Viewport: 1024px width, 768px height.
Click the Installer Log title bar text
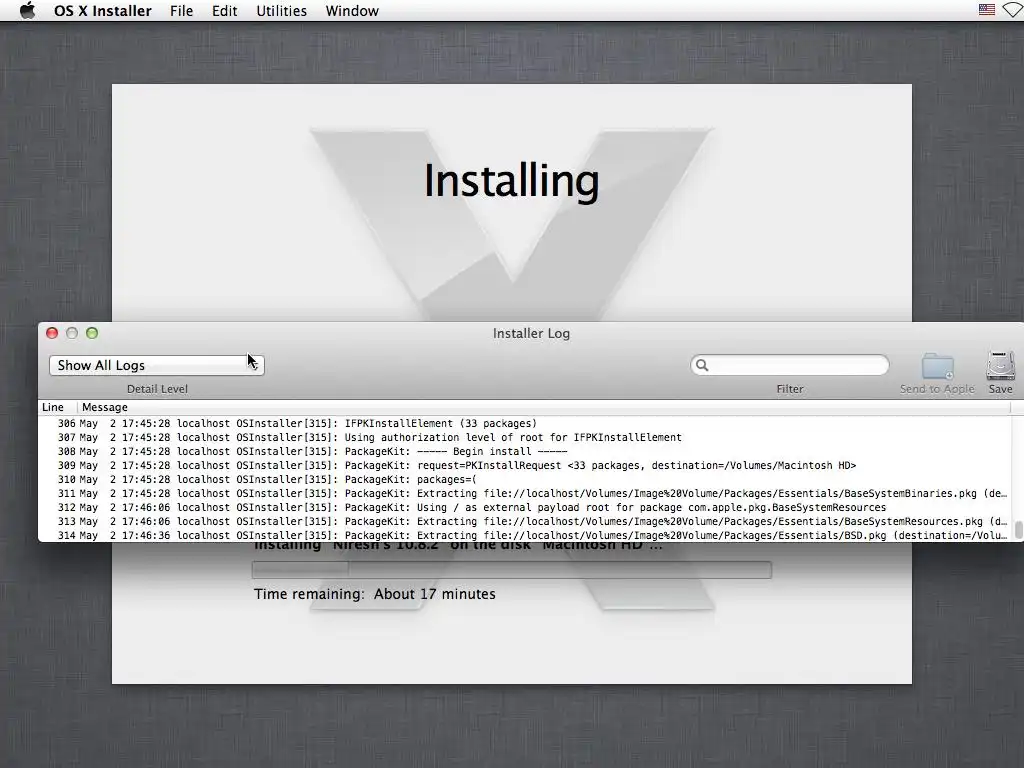point(531,334)
